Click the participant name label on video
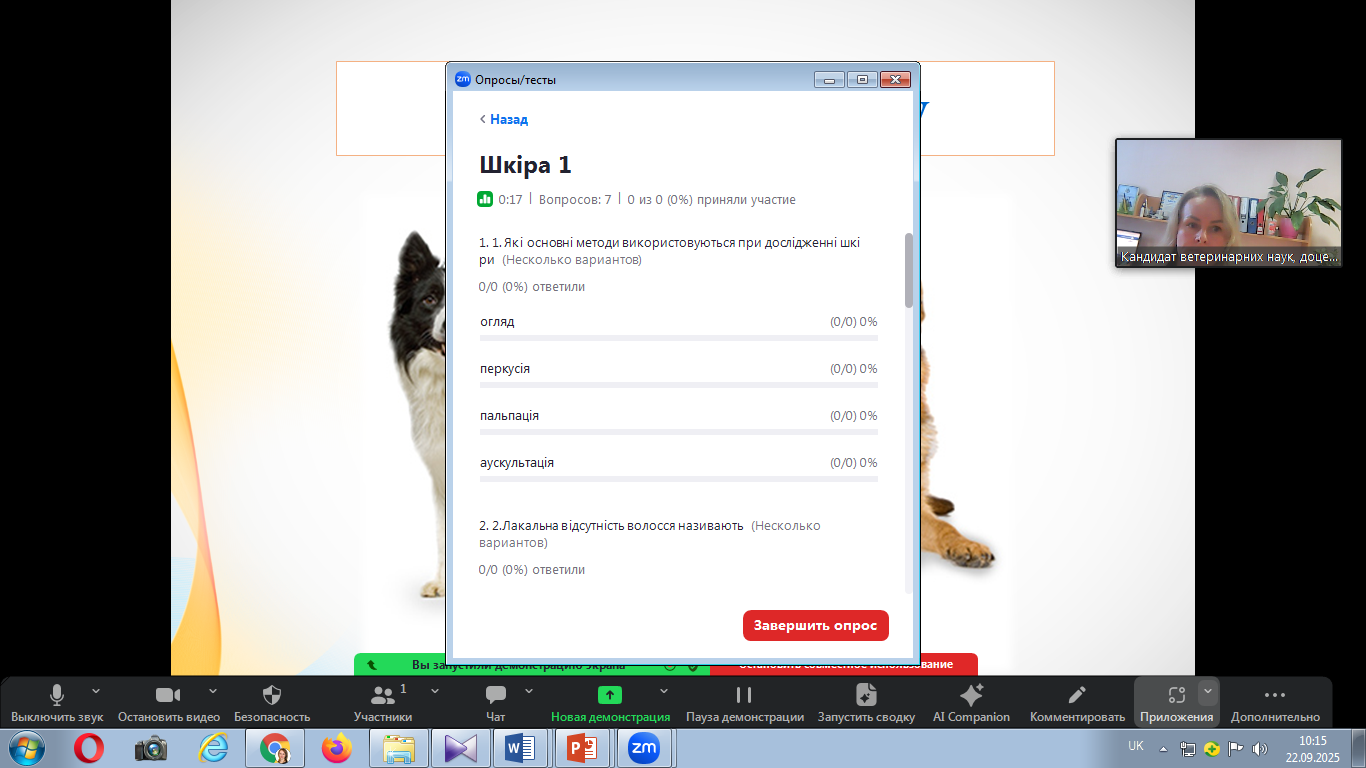This screenshot has height=768, width=1366. pyautogui.click(x=1228, y=257)
